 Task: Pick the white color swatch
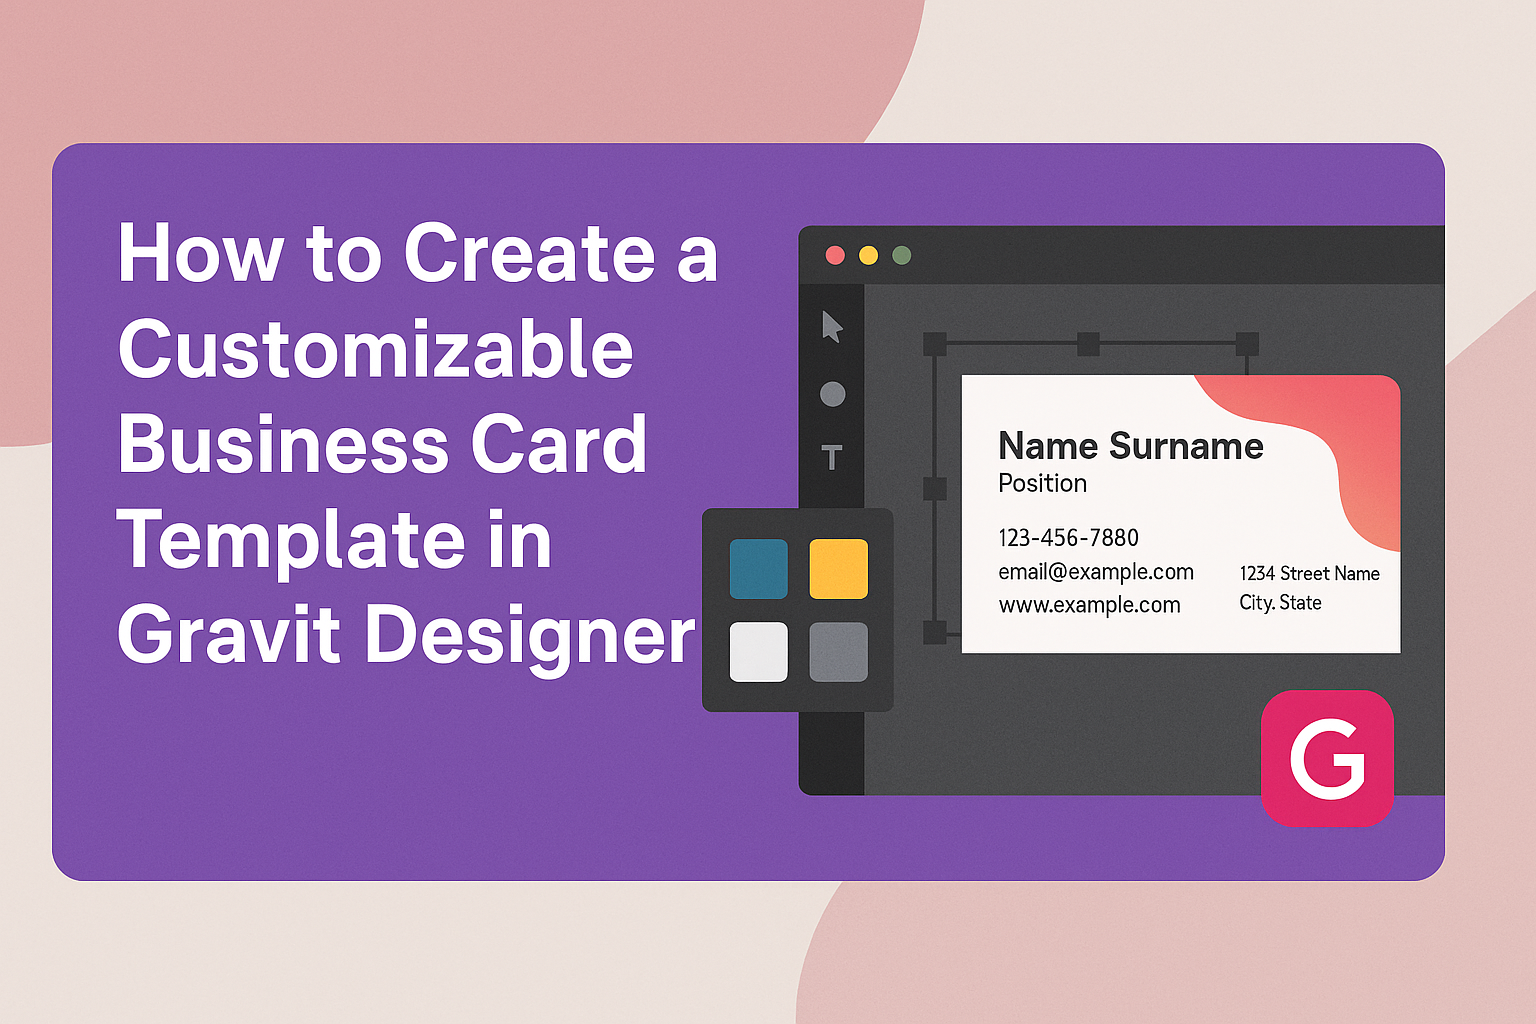click(759, 652)
